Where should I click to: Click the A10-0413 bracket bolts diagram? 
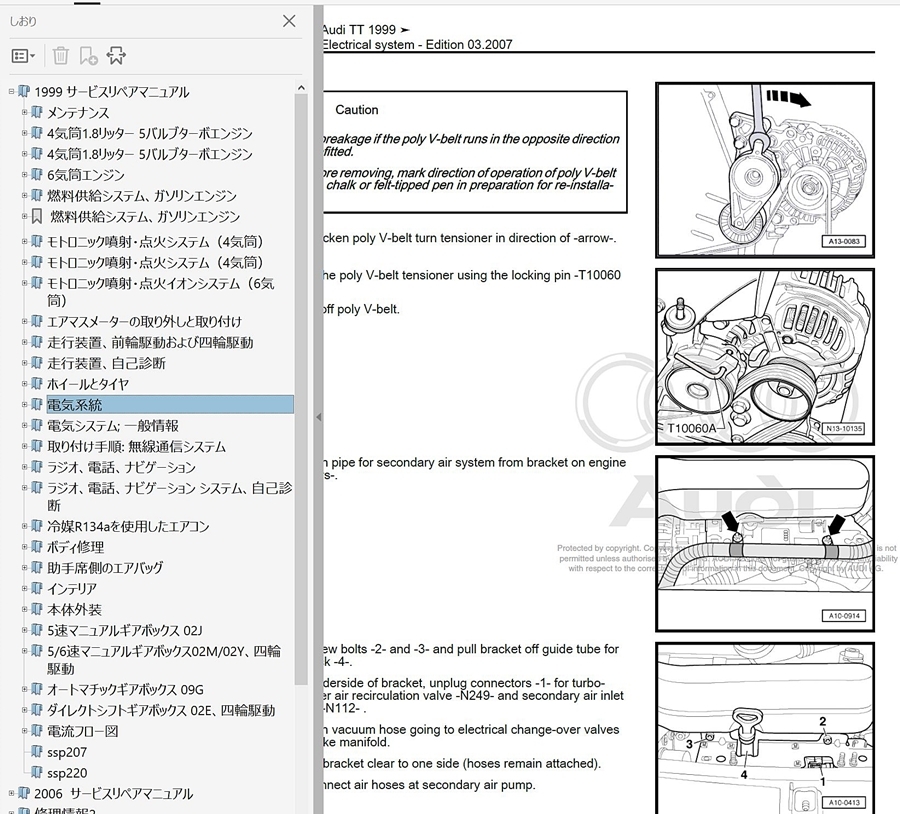765,728
